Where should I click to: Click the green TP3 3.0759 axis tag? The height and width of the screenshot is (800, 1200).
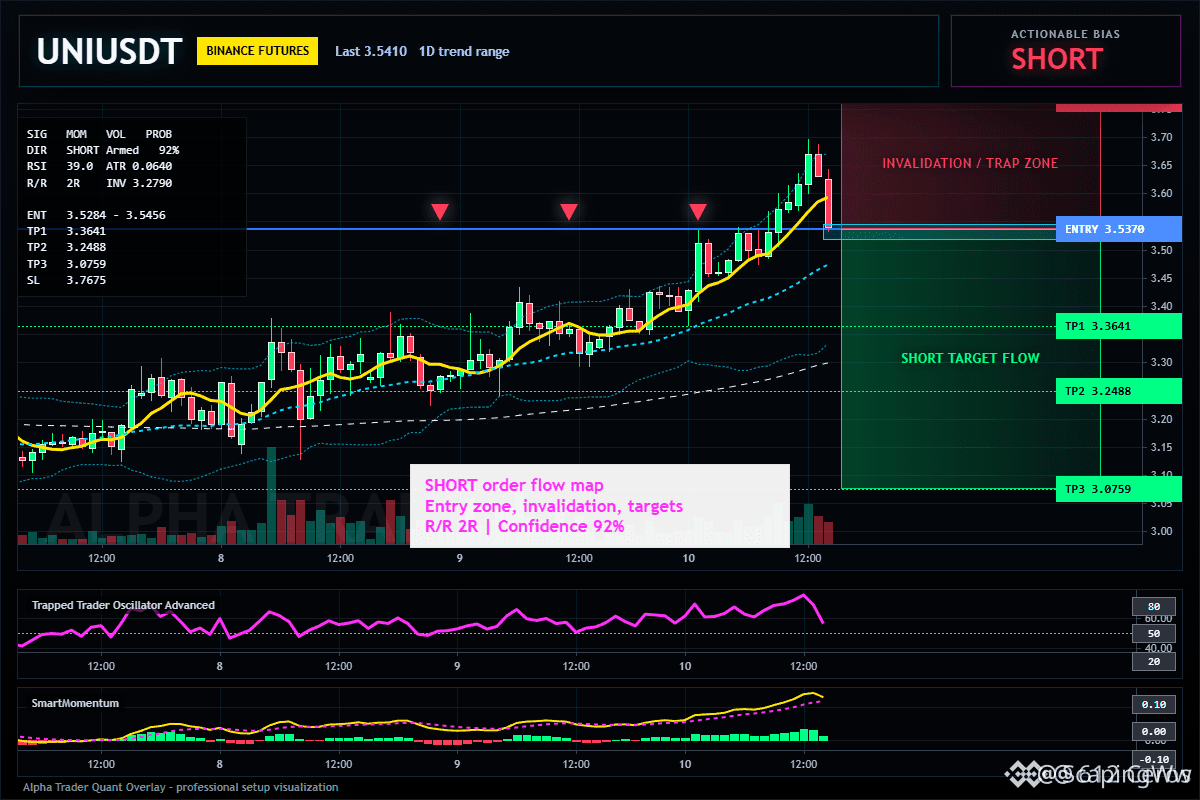click(x=1118, y=489)
